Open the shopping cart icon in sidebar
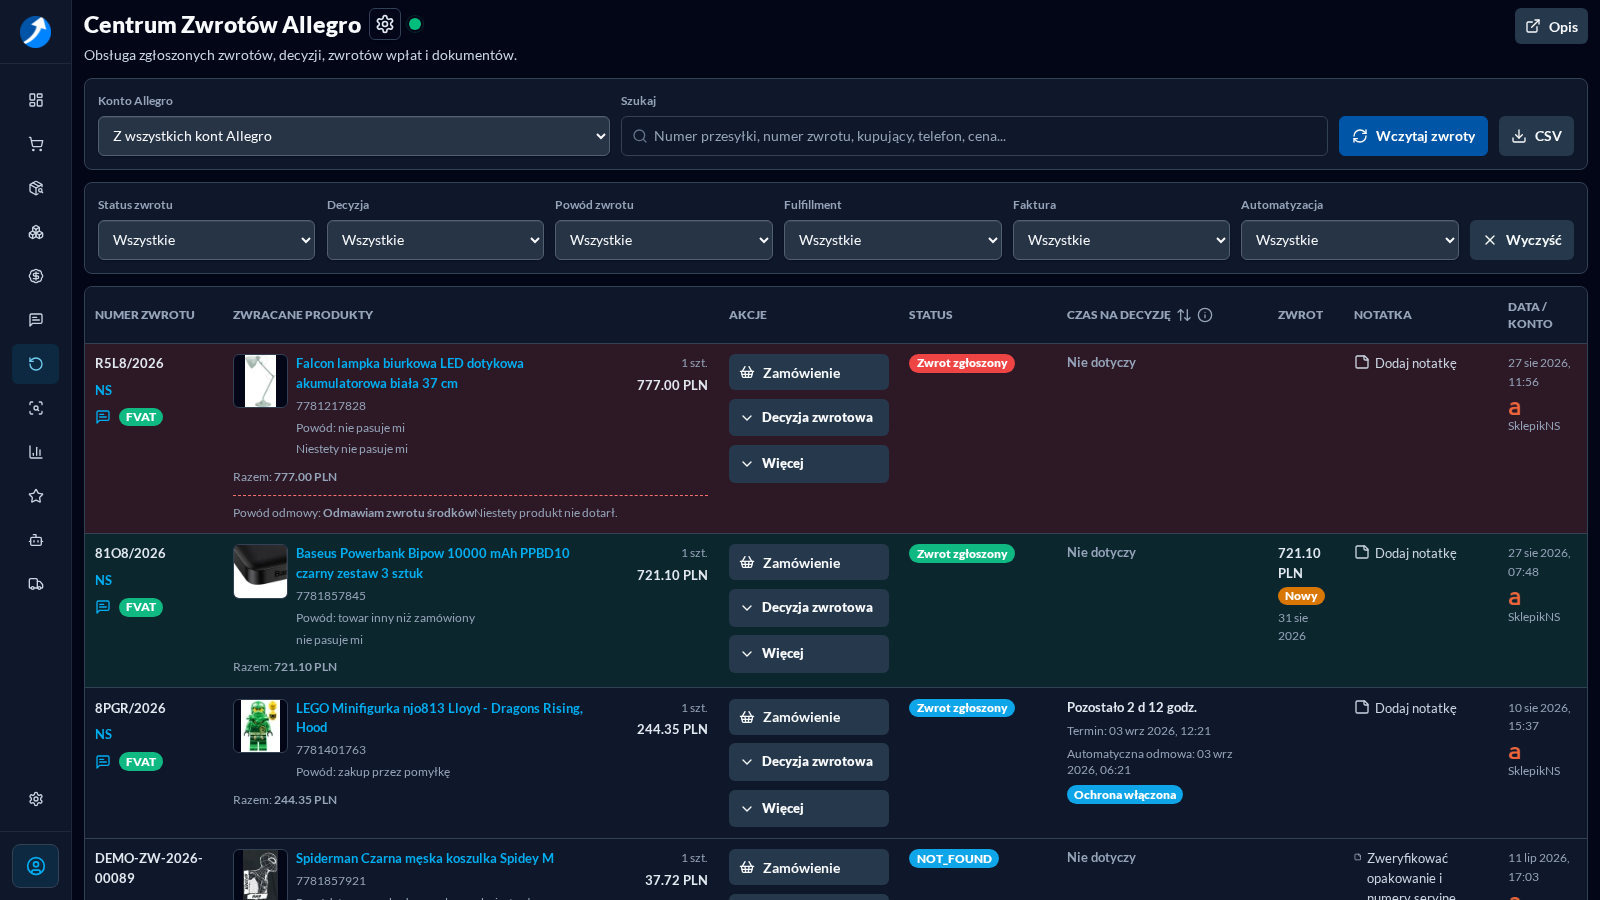 click(x=36, y=144)
